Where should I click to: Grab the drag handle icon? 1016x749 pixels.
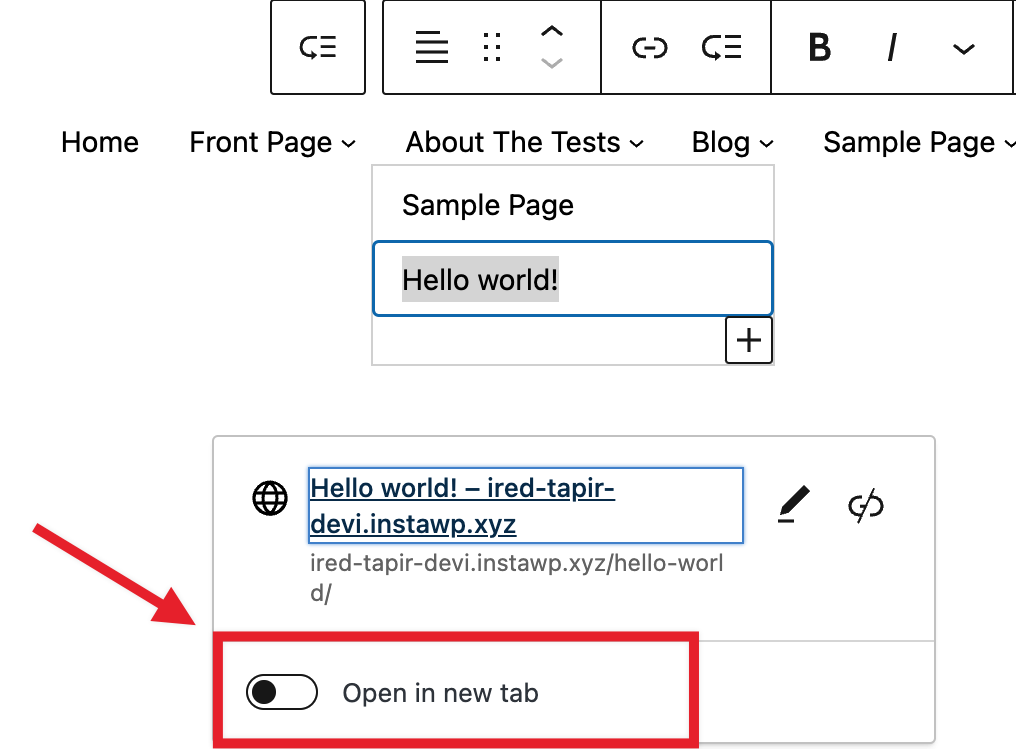pyautogui.click(x=490, y=47)
